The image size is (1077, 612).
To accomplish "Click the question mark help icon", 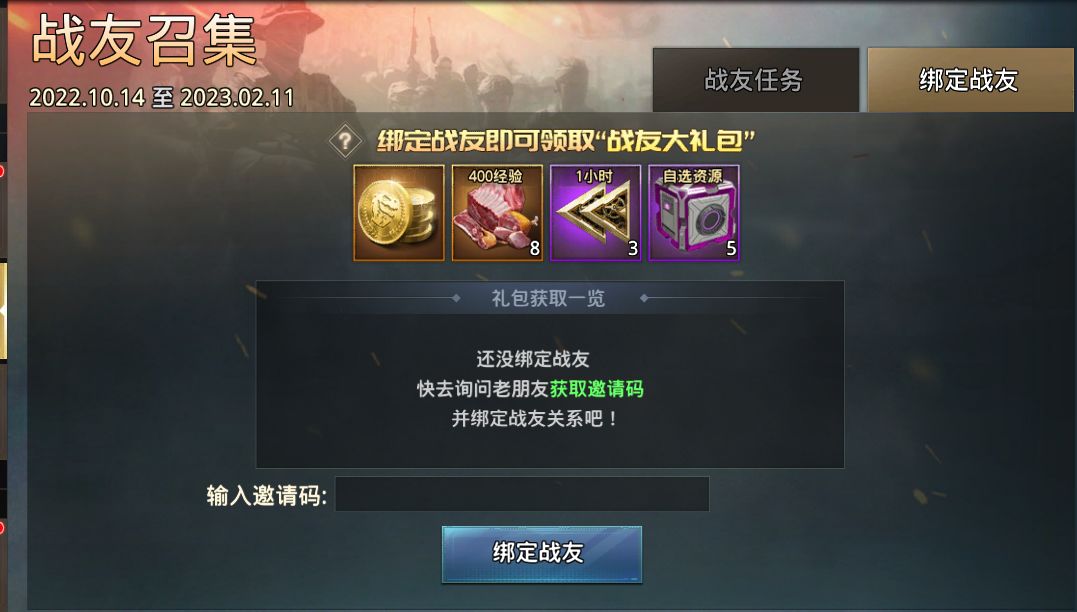I will (x=345, y=141).
